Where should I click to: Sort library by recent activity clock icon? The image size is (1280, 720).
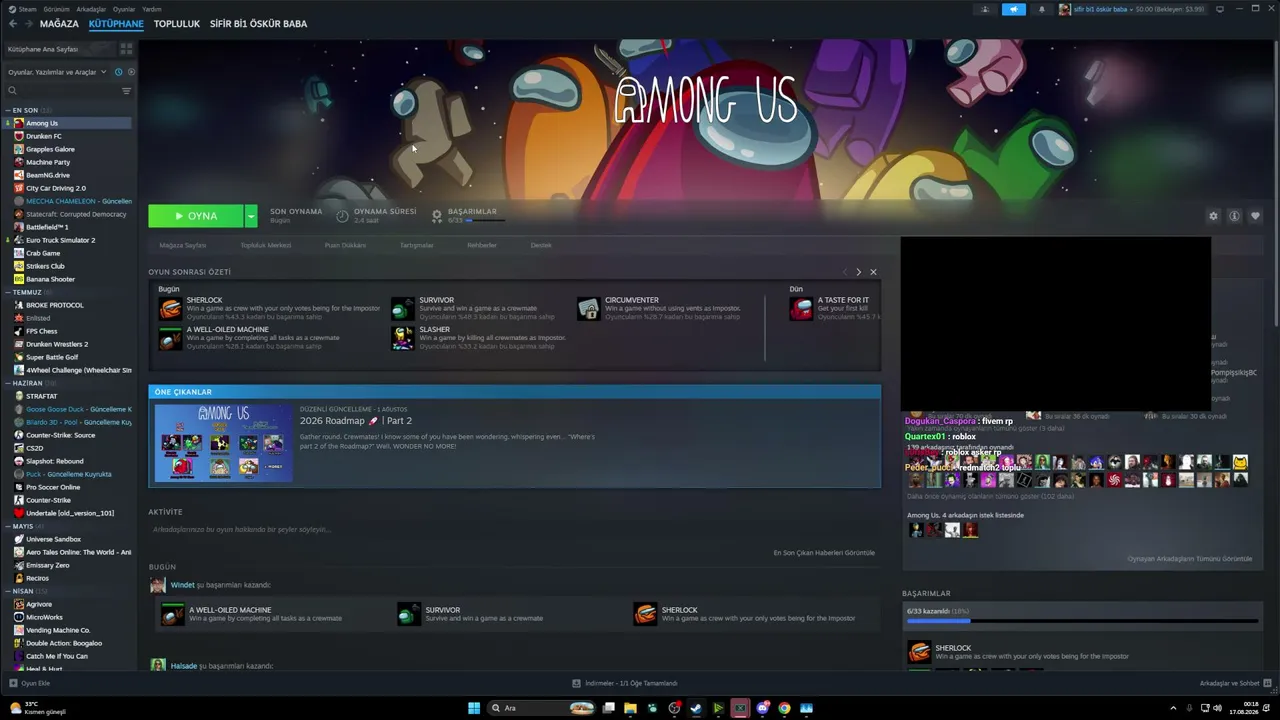click(119, 72)
